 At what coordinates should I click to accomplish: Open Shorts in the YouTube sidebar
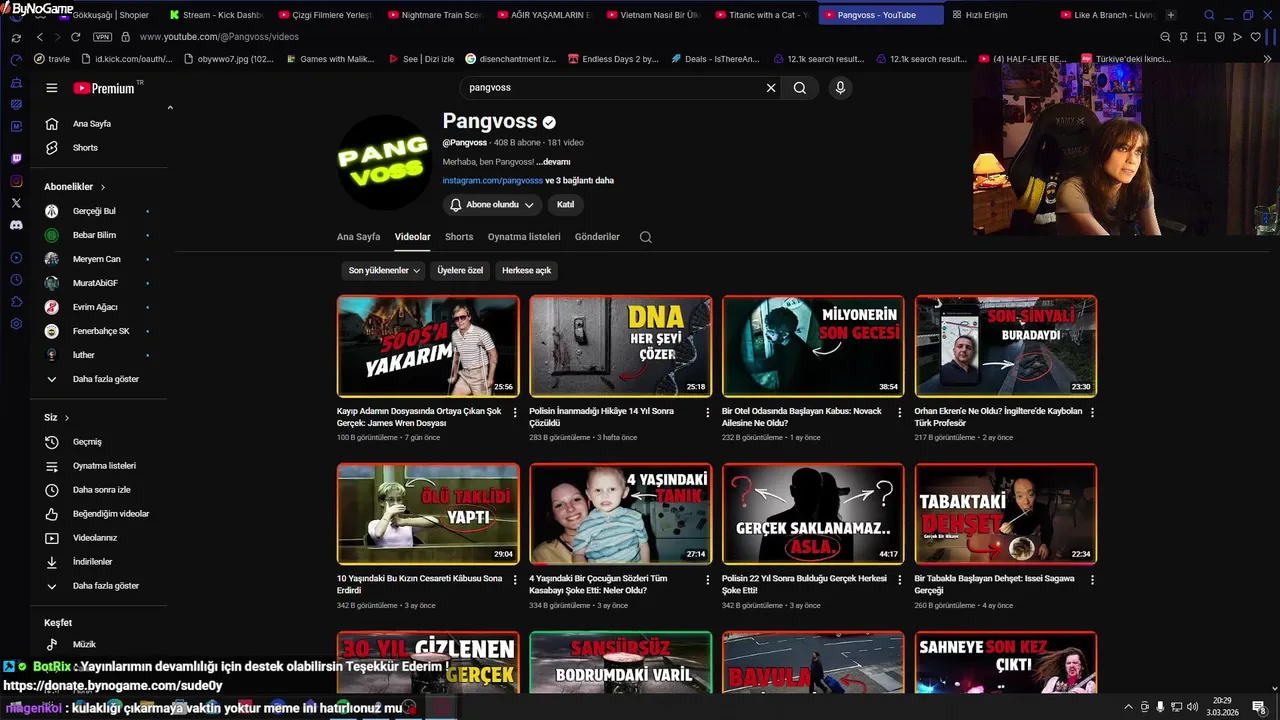(85, 148)
